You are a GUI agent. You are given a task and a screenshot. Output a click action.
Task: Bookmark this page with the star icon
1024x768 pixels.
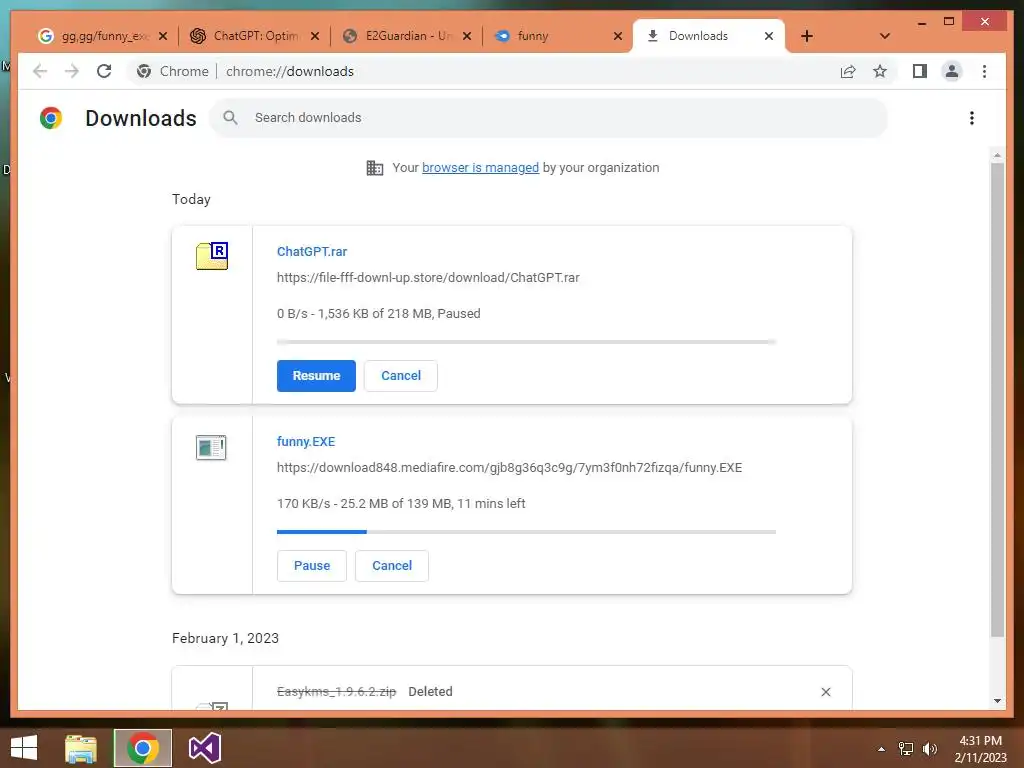click(x=880, y=71)
